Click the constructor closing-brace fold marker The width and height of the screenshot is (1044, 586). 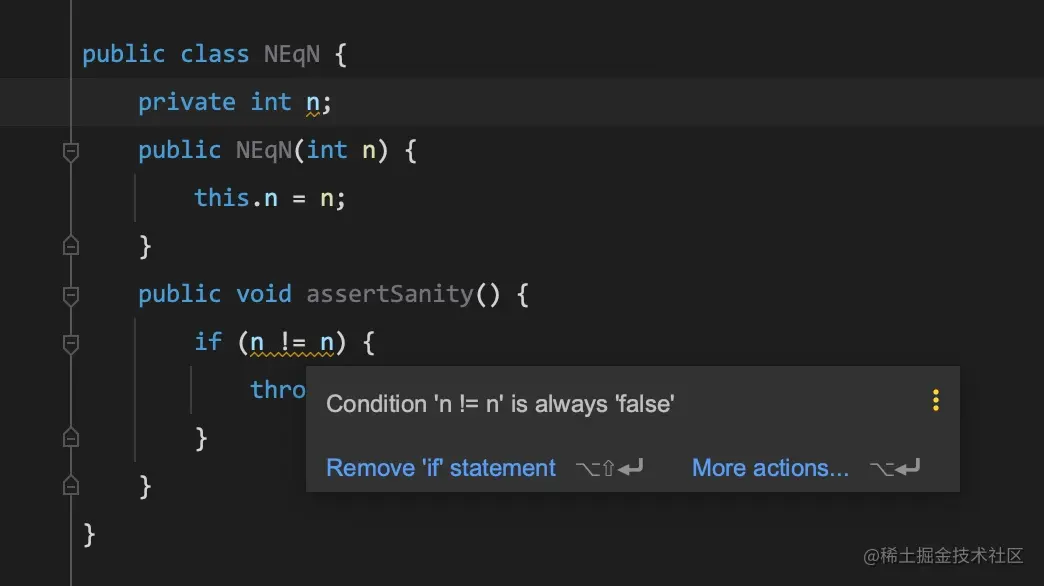[71, 246]
